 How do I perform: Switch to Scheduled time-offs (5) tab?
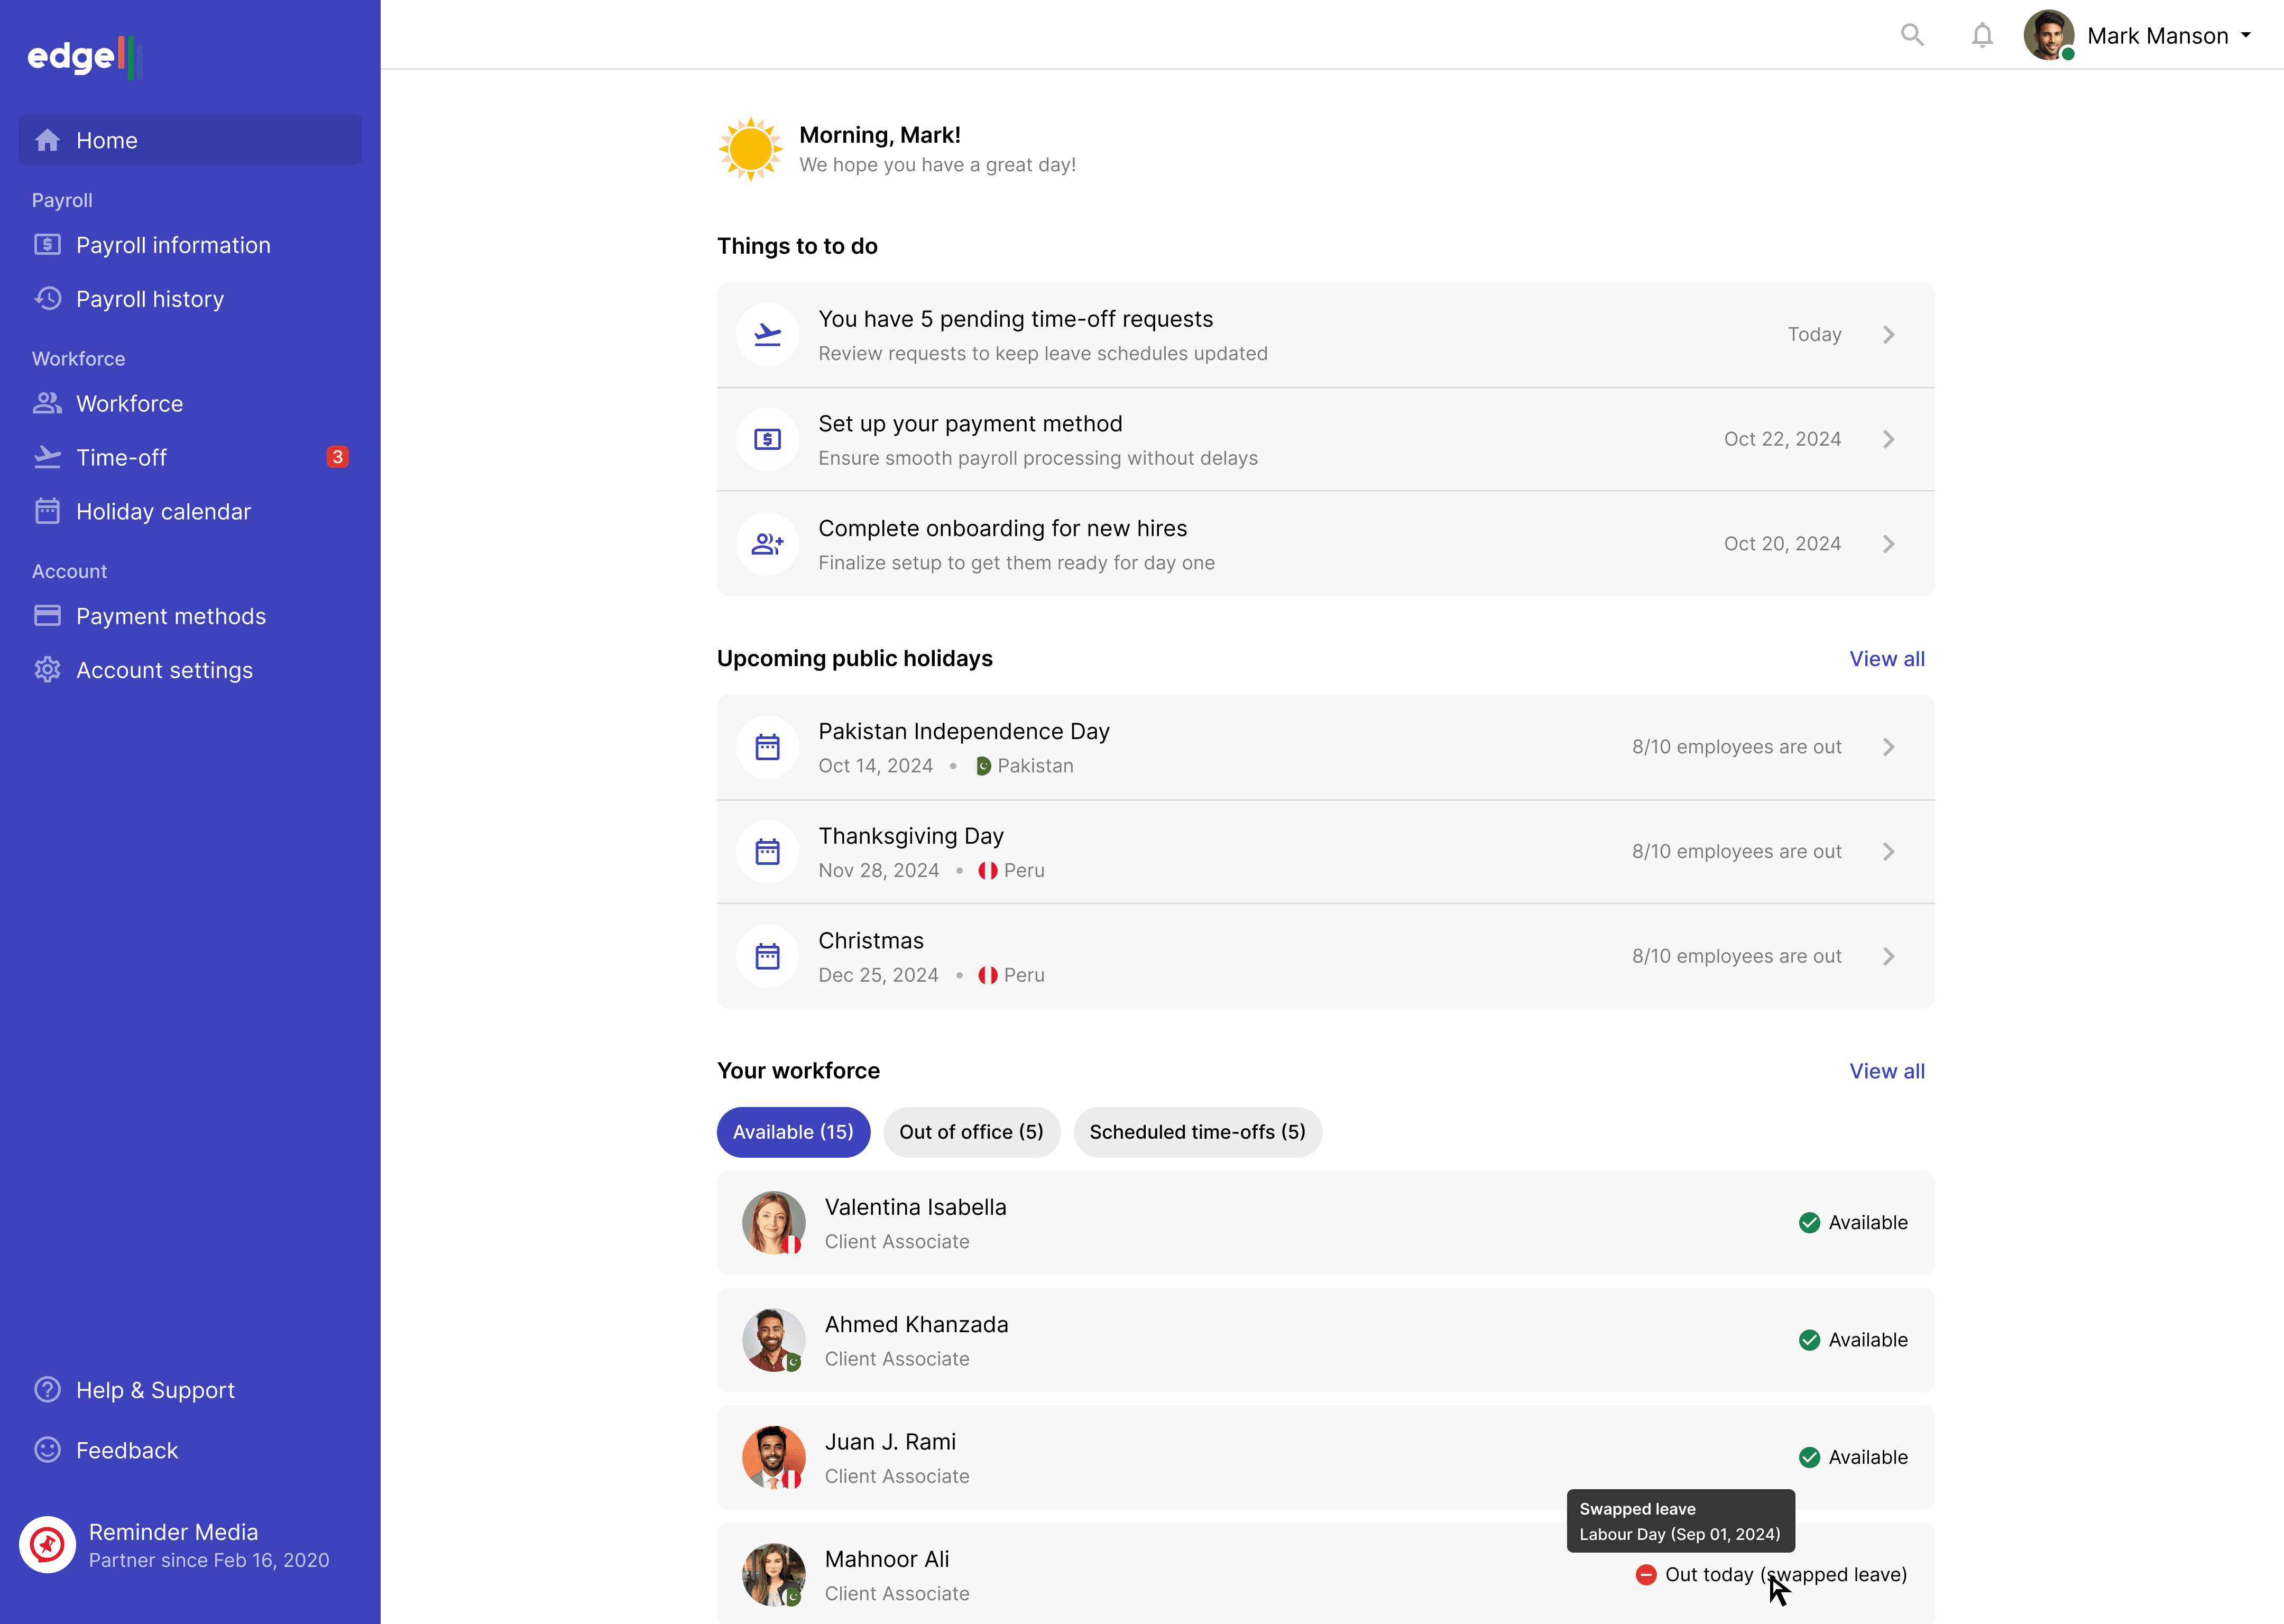1197,1132
